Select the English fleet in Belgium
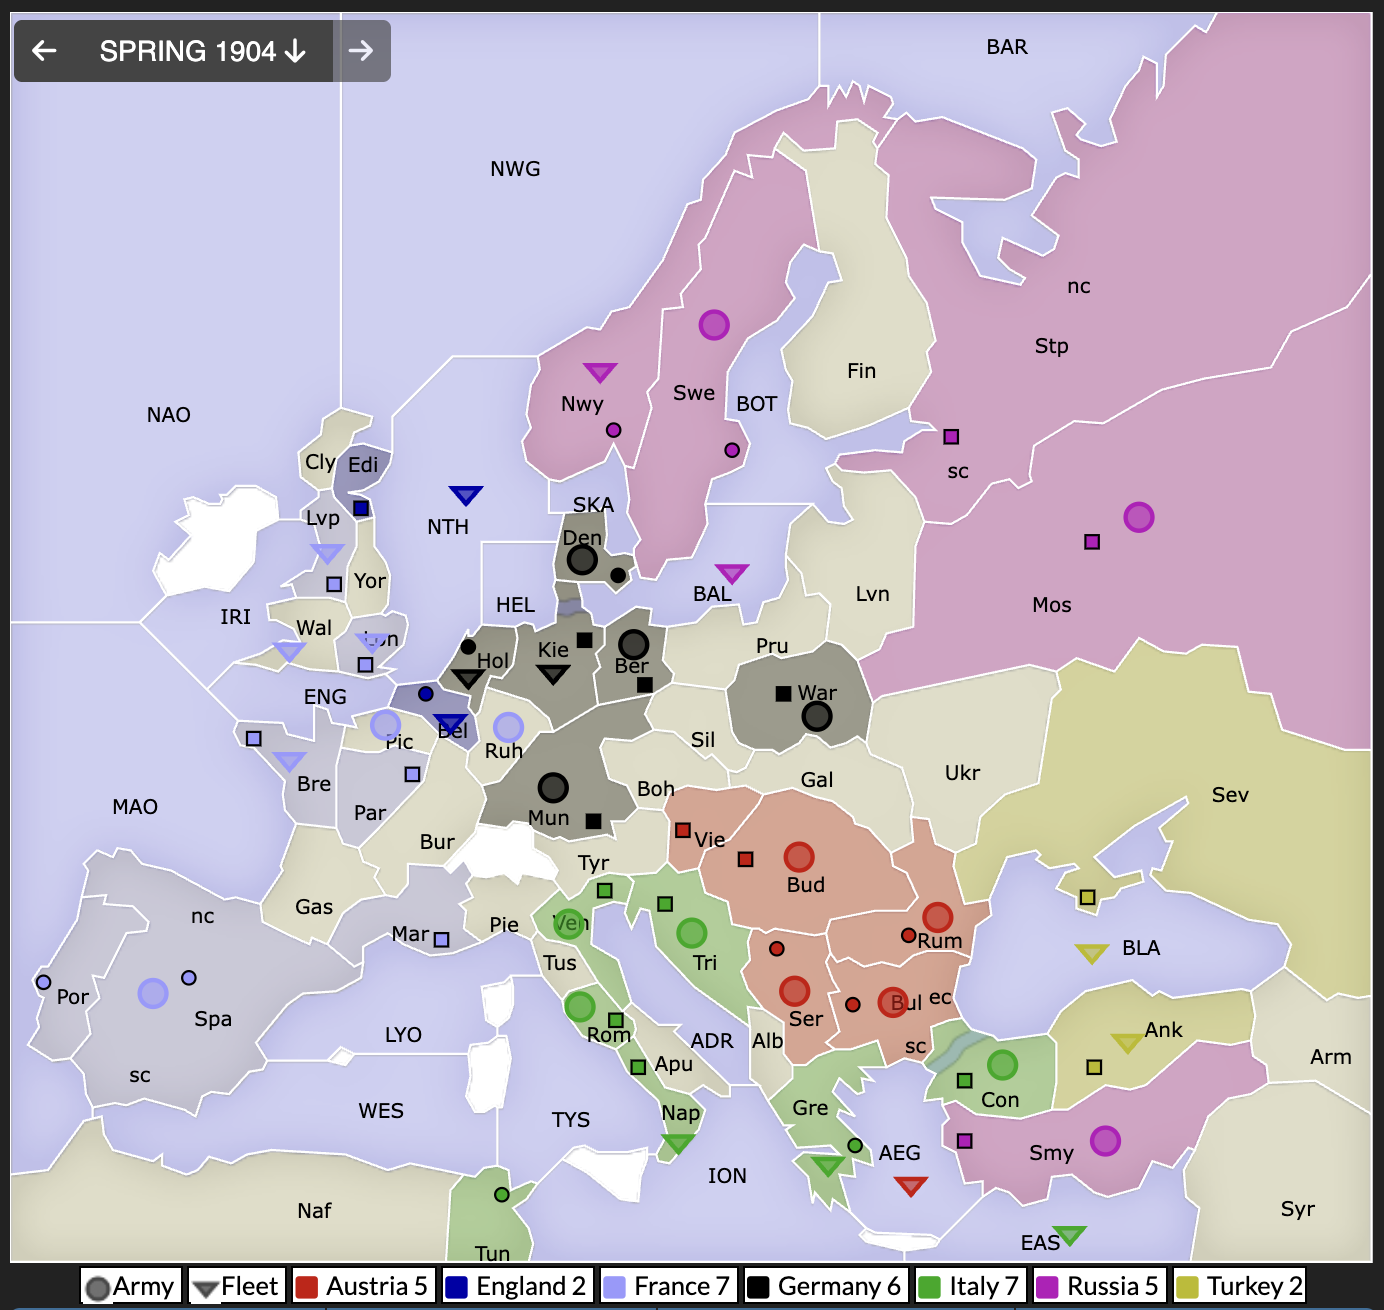This screenshot has width=1384, height=1310. [450, 724]
